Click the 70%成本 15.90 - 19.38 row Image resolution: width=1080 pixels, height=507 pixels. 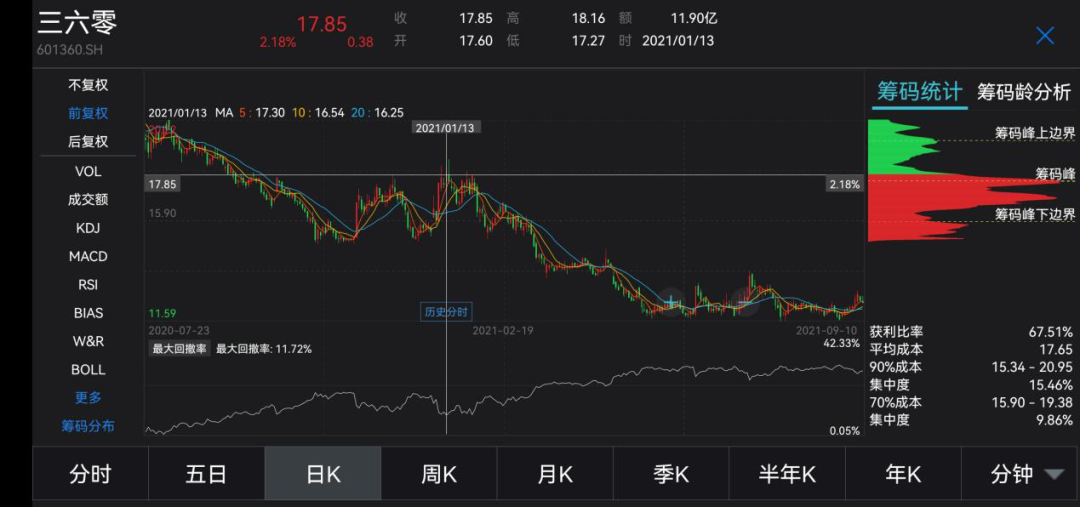pyautogui.click(x=971, y=402)
